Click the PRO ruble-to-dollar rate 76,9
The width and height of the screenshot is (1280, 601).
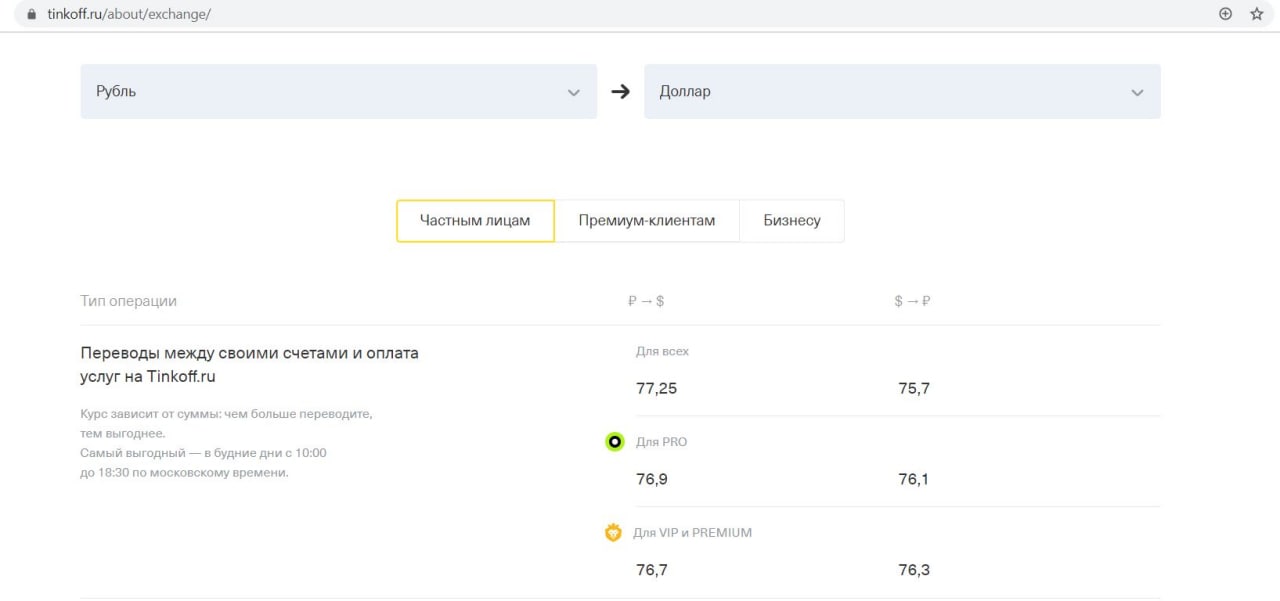point(652,479)
